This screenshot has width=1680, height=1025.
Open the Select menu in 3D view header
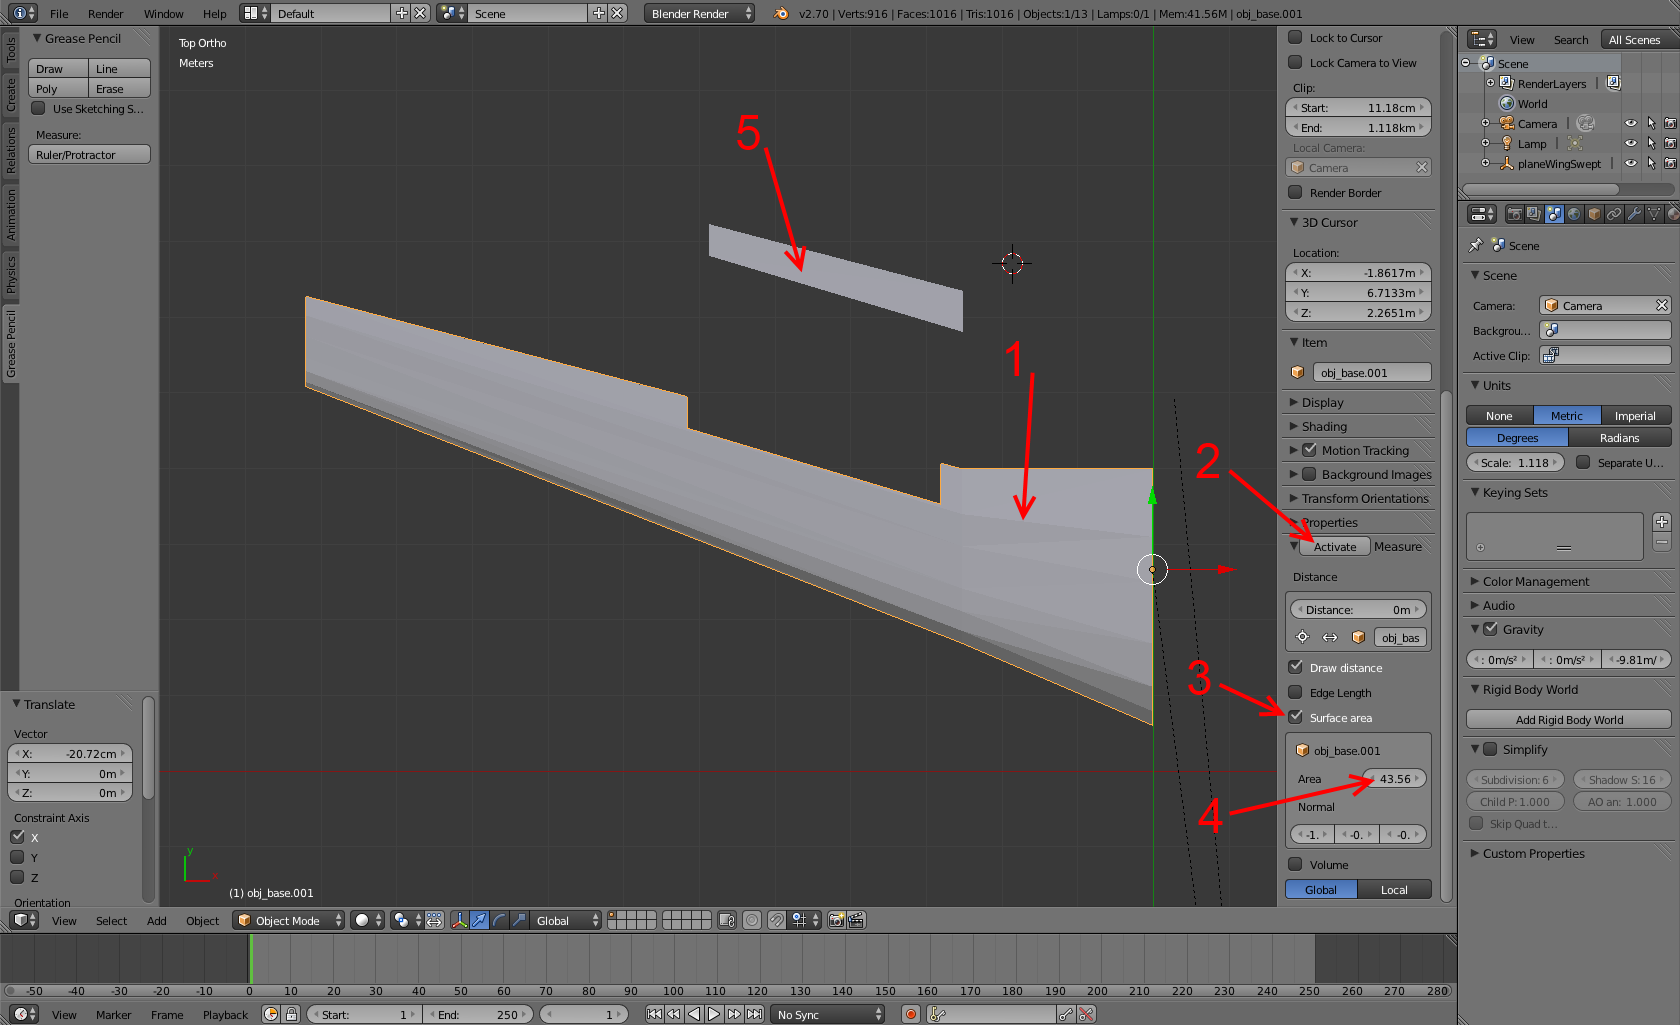pyautogui.click(x=111, y=921)
